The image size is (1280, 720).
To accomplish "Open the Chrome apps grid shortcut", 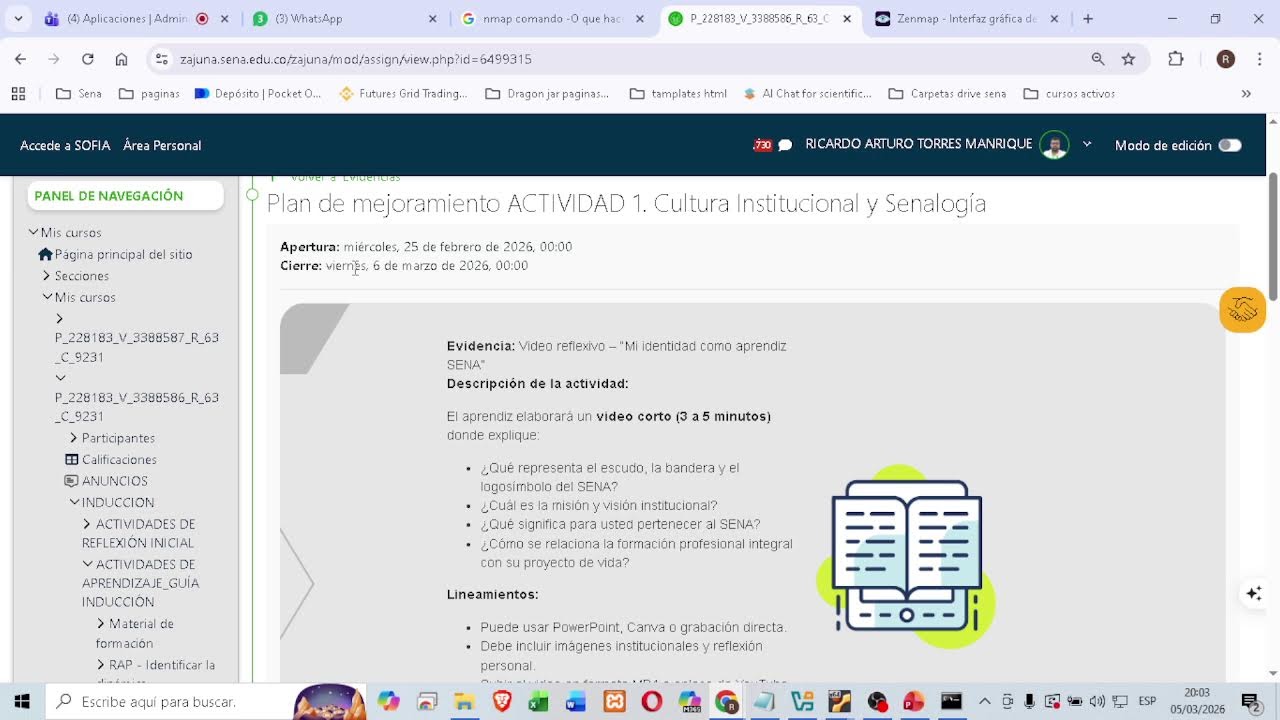I will 18,94.
